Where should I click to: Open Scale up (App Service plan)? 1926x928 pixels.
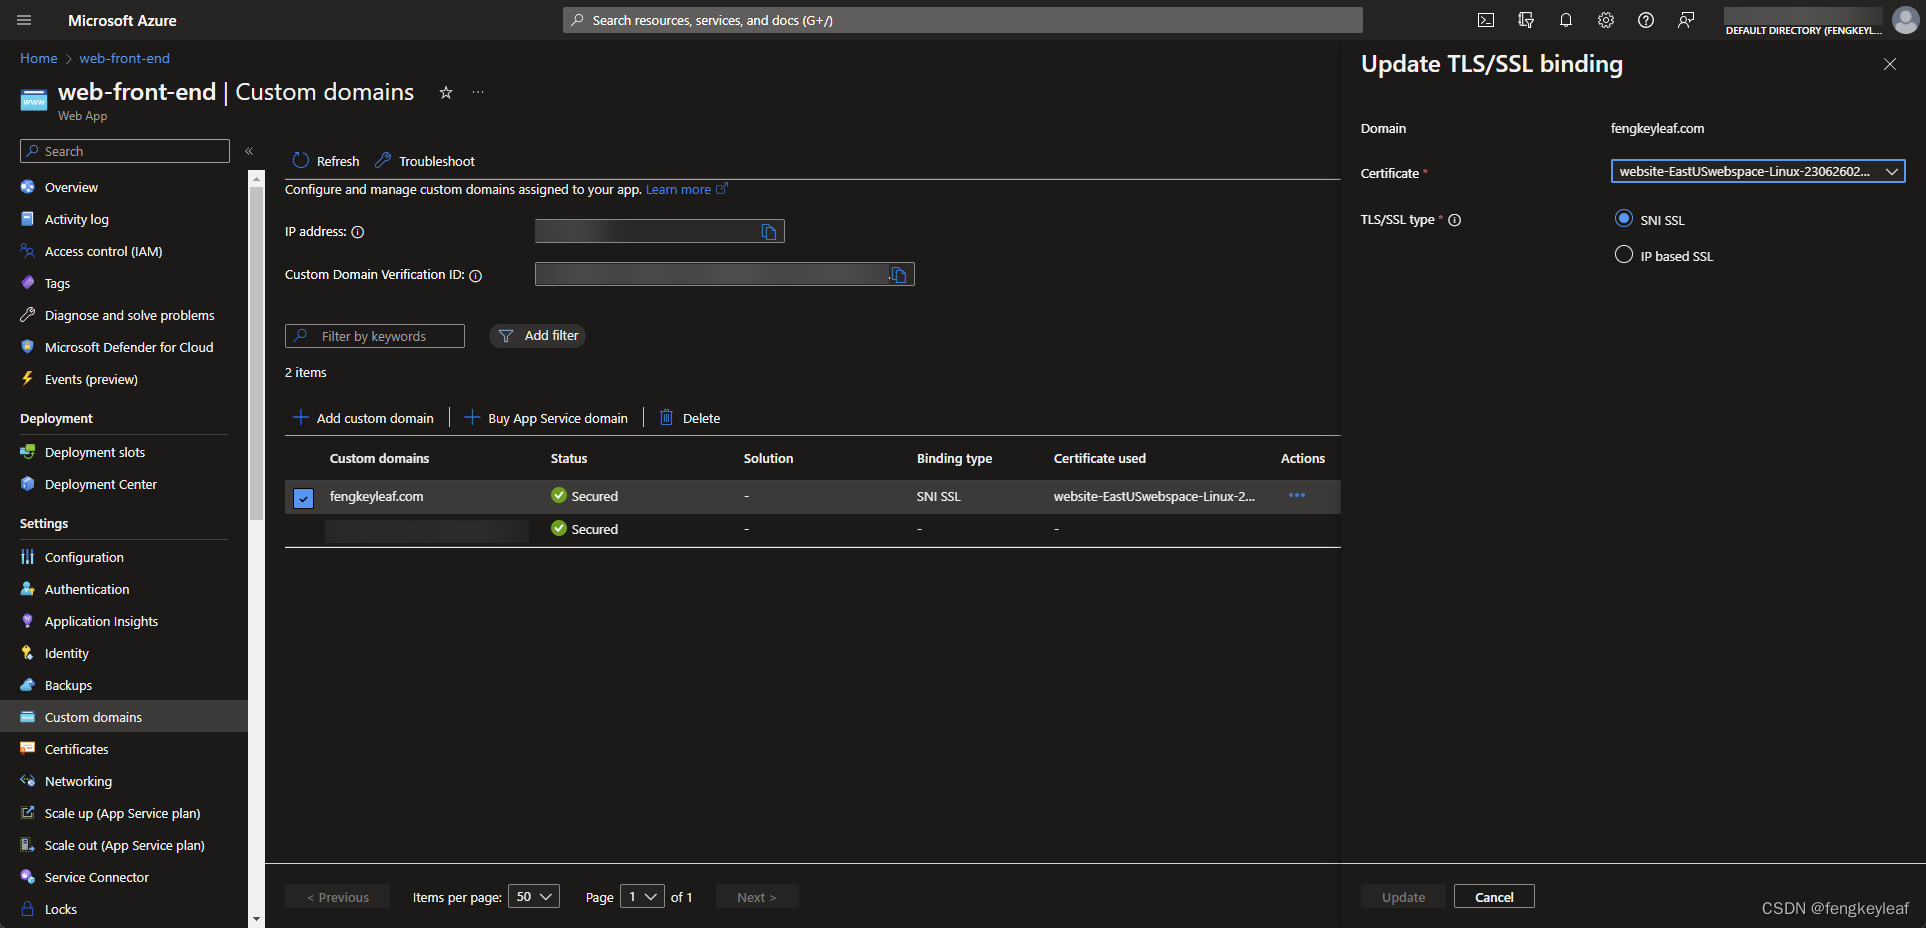coord(124,813)
